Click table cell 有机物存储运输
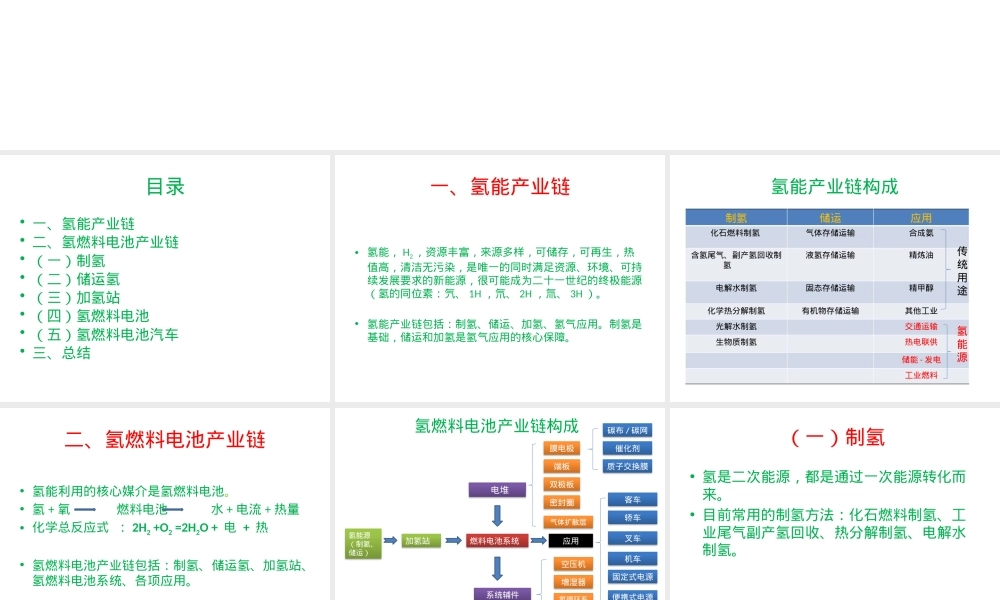Viewport: 1000px width, 600px height. [830, 311]
